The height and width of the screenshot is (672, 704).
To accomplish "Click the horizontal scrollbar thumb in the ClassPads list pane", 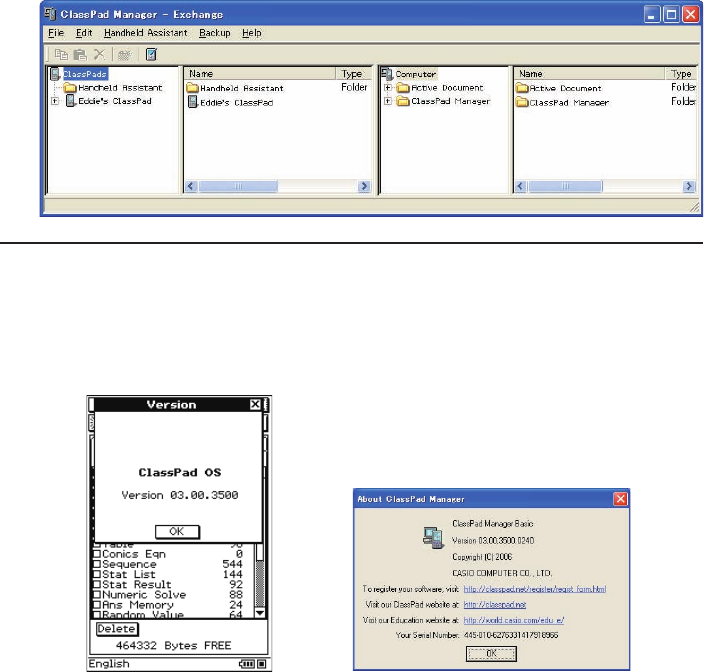I will click(238, 186).
